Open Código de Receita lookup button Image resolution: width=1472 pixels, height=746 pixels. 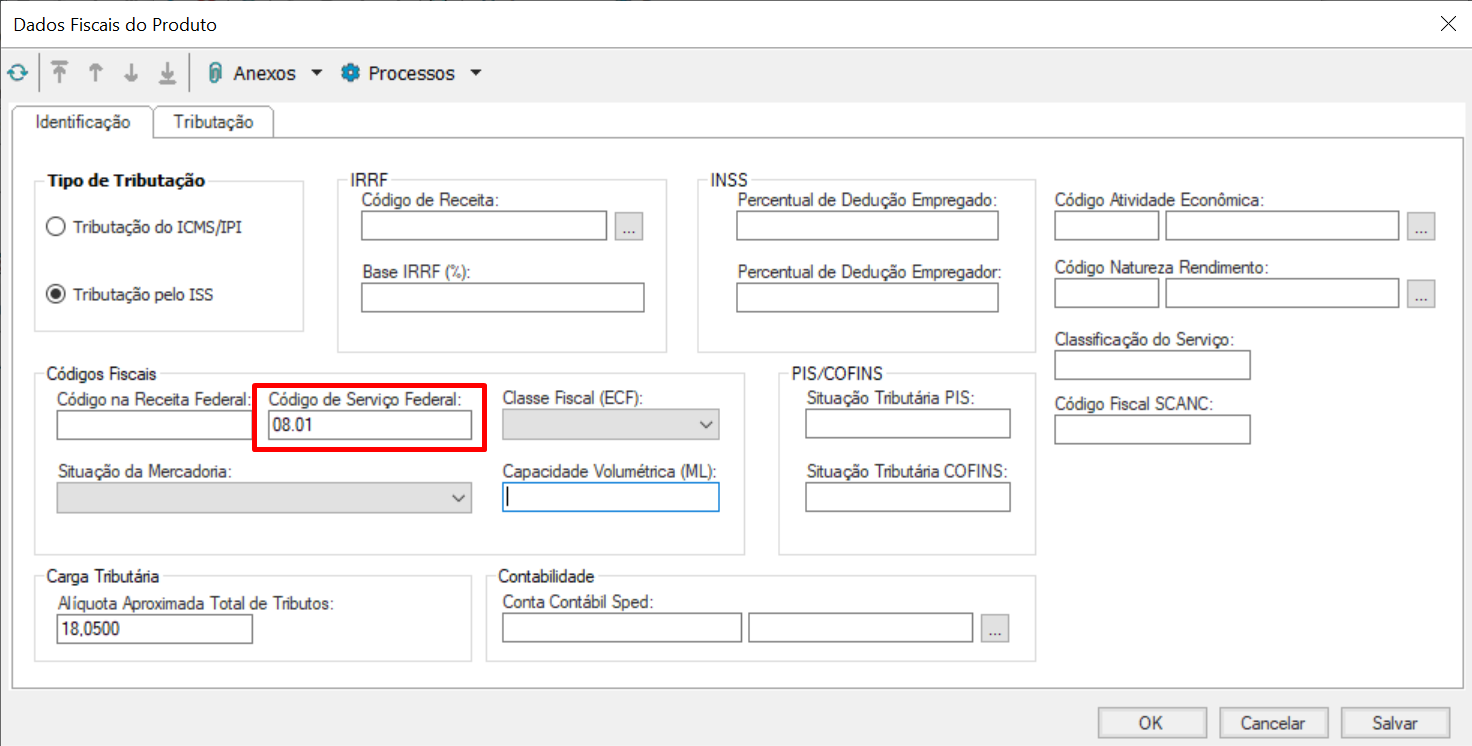[x=629, y=226]
